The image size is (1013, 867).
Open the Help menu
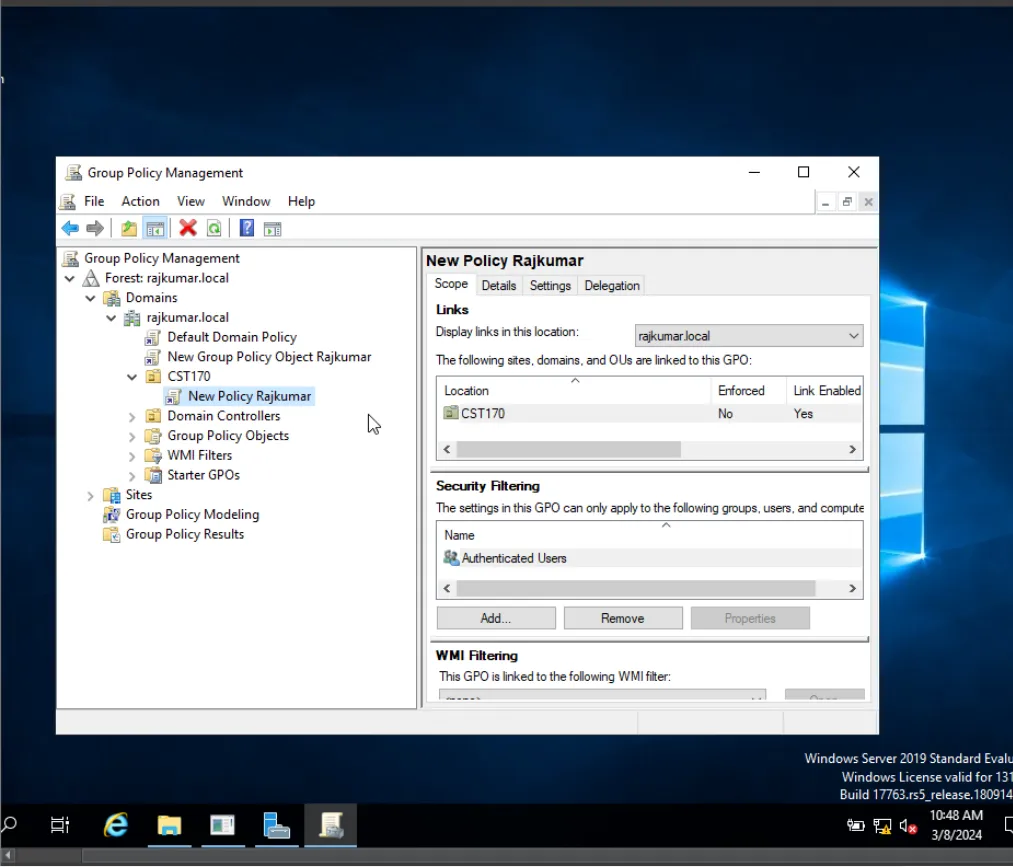click(x=301, y=202)
